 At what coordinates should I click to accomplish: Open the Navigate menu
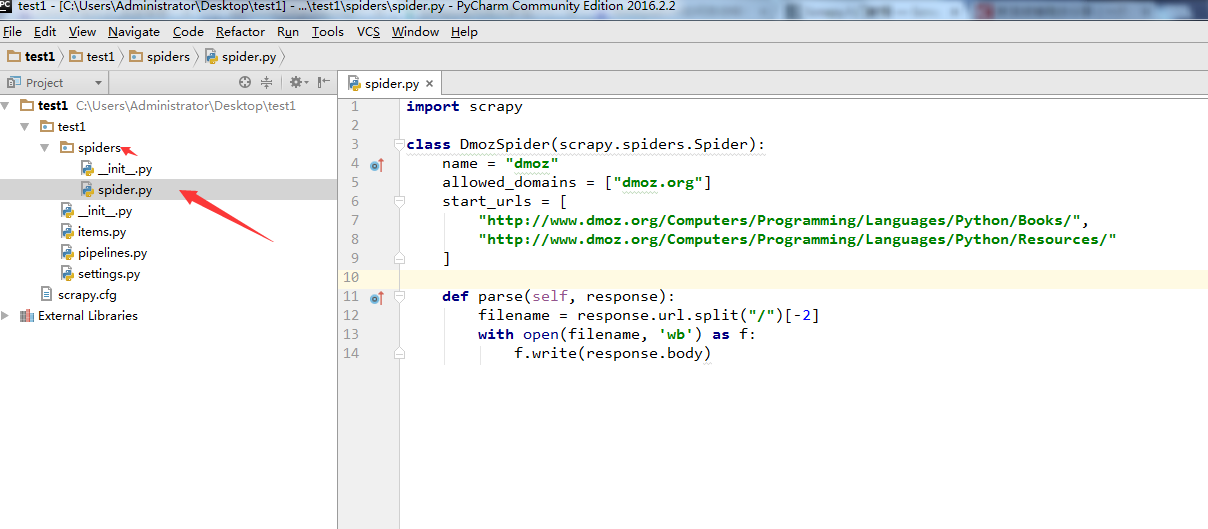(134, 32)
